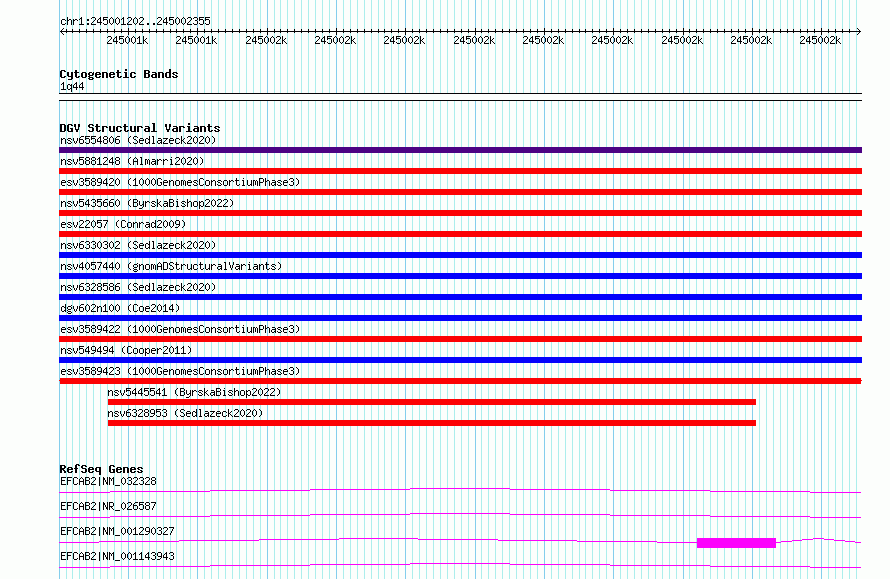
Task: Open nsv4057440 (gnomADStructuralVariants) entry
Action: click(171, 266)
